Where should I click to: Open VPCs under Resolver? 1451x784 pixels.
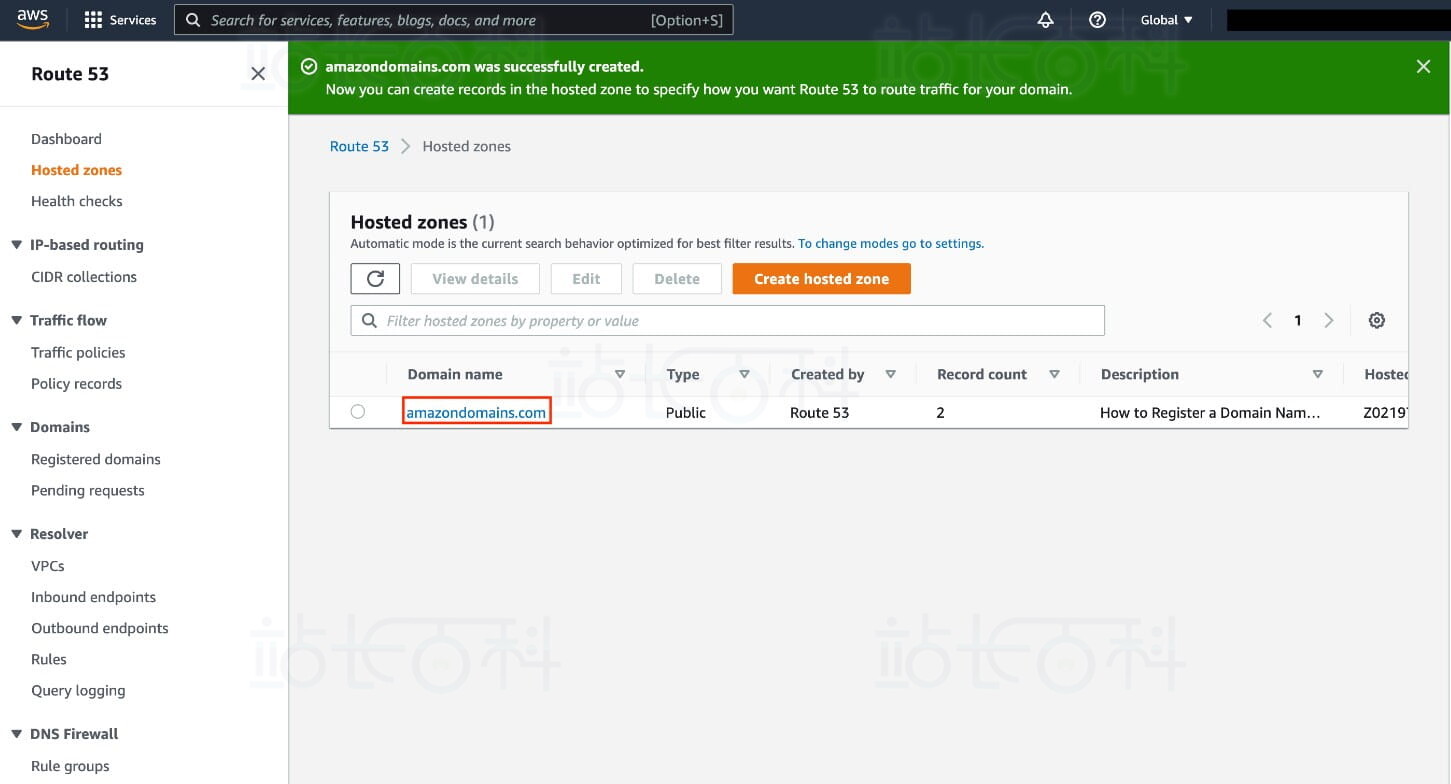coord(48,566)
